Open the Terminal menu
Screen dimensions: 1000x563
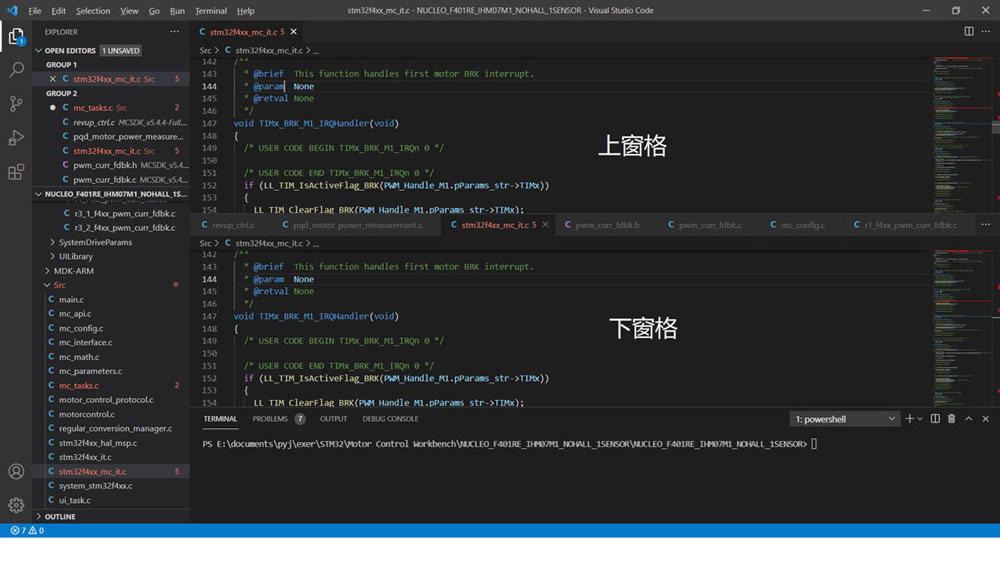[210, 11]
